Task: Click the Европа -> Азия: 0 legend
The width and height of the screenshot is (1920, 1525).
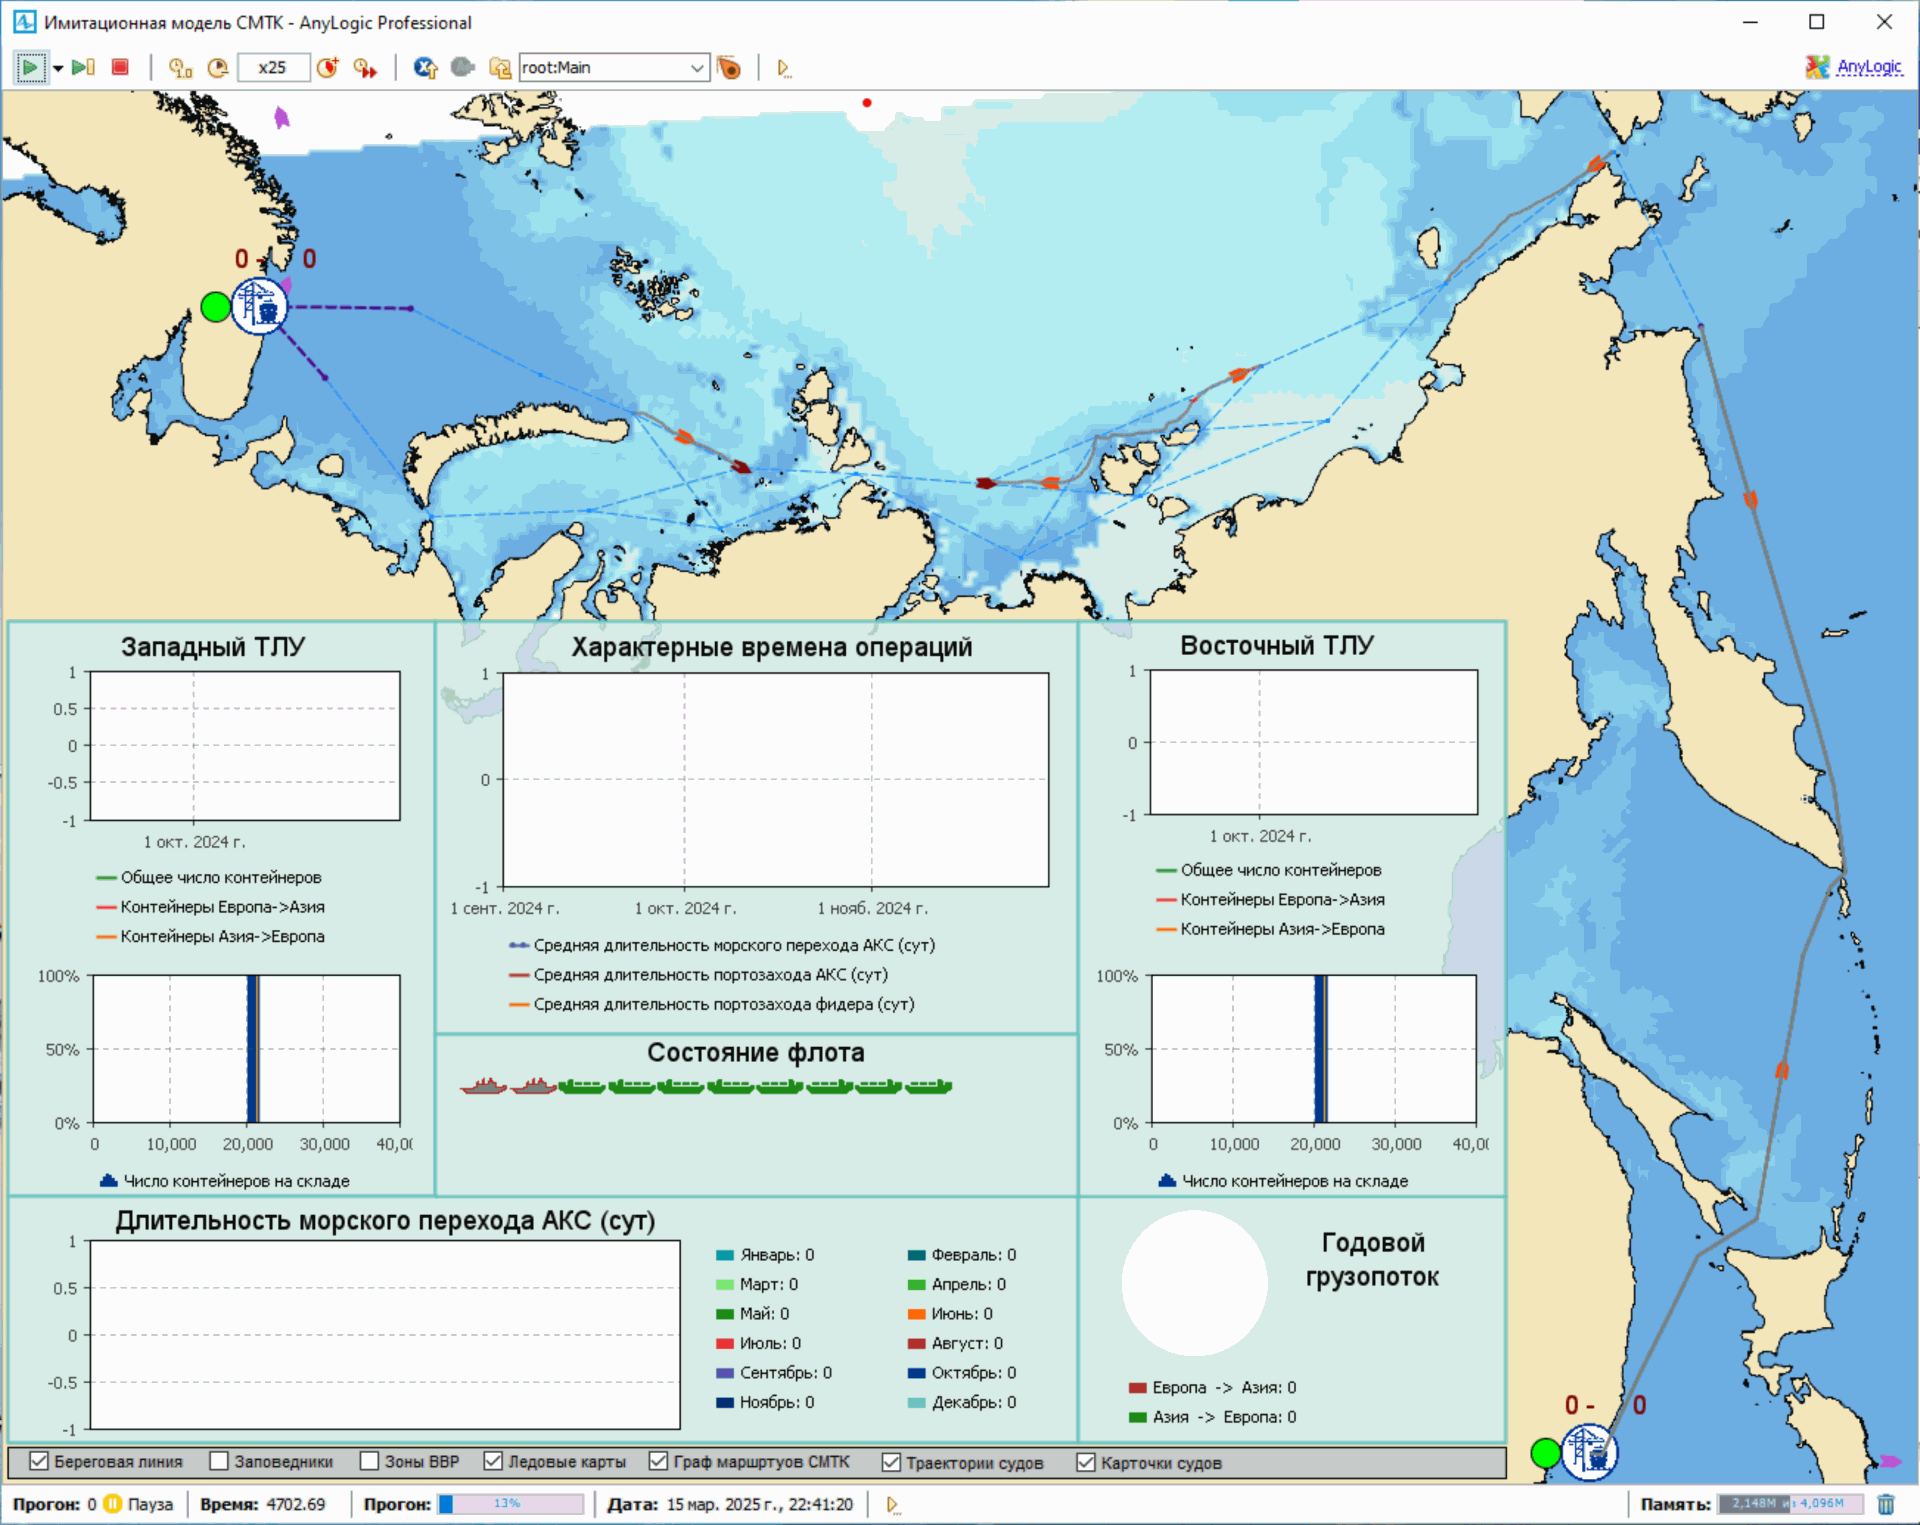Action: coord(1213,1387)
